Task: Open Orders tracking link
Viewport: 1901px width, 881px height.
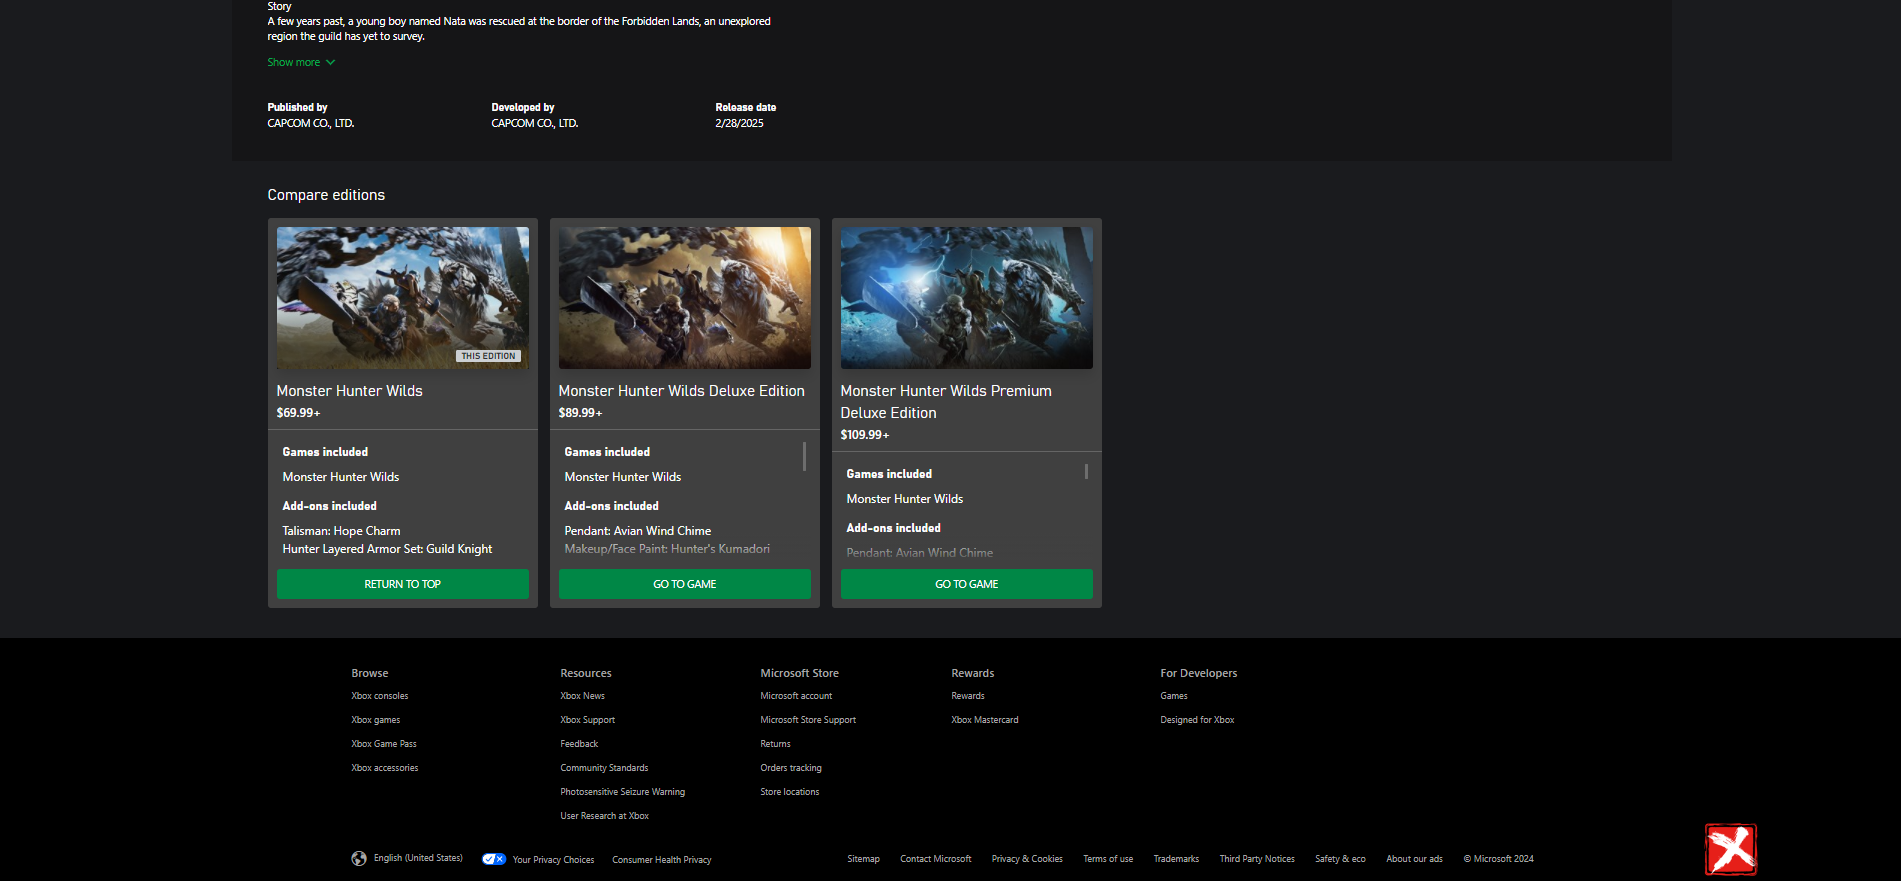Action: pyautogui.click(x=791, y=768)
